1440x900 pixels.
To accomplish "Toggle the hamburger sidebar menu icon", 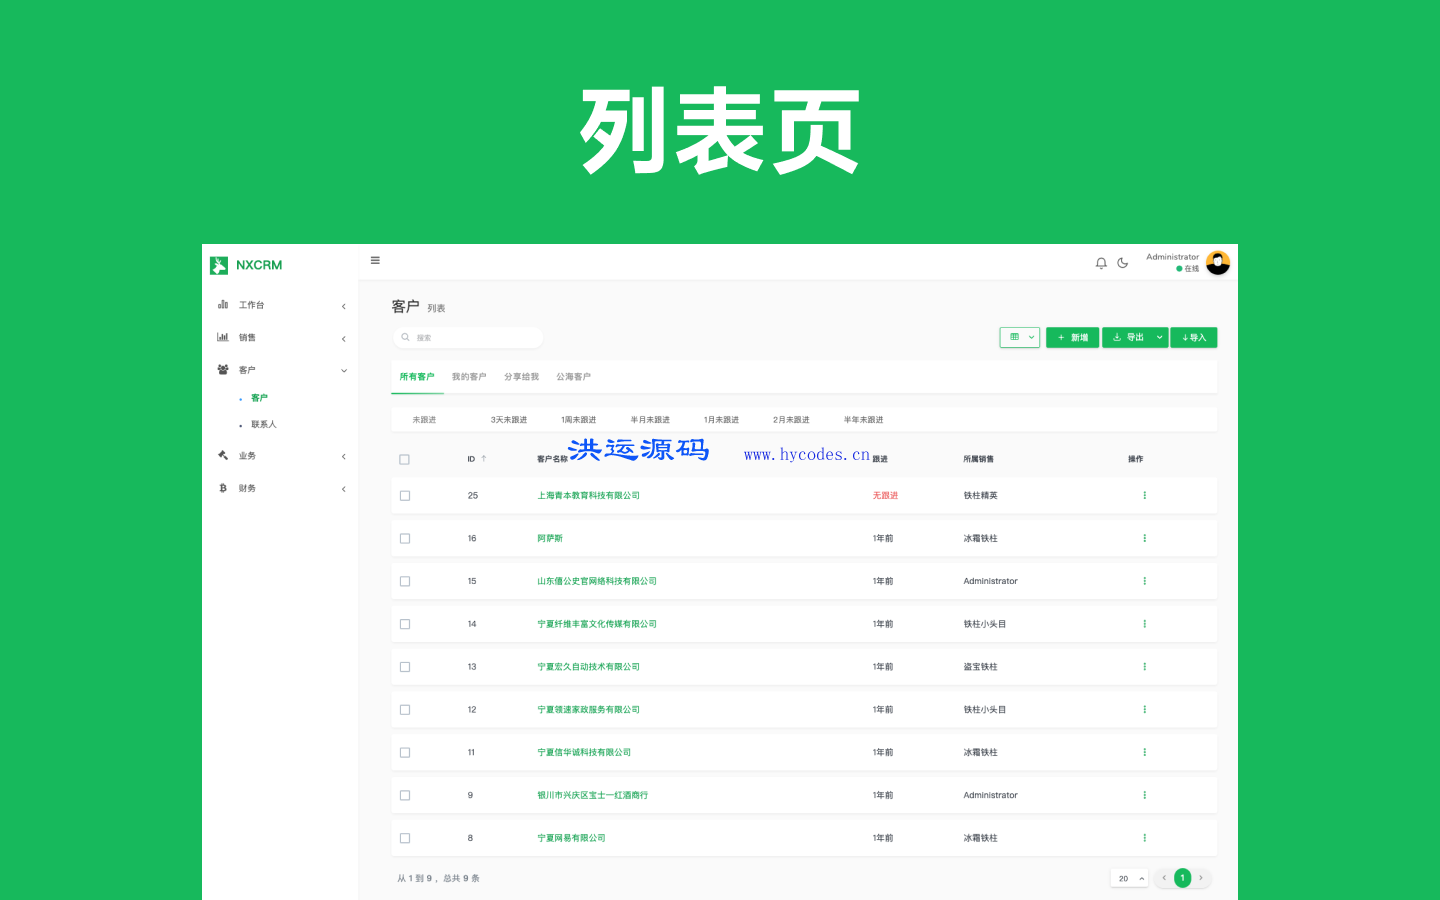I will 375,260.
